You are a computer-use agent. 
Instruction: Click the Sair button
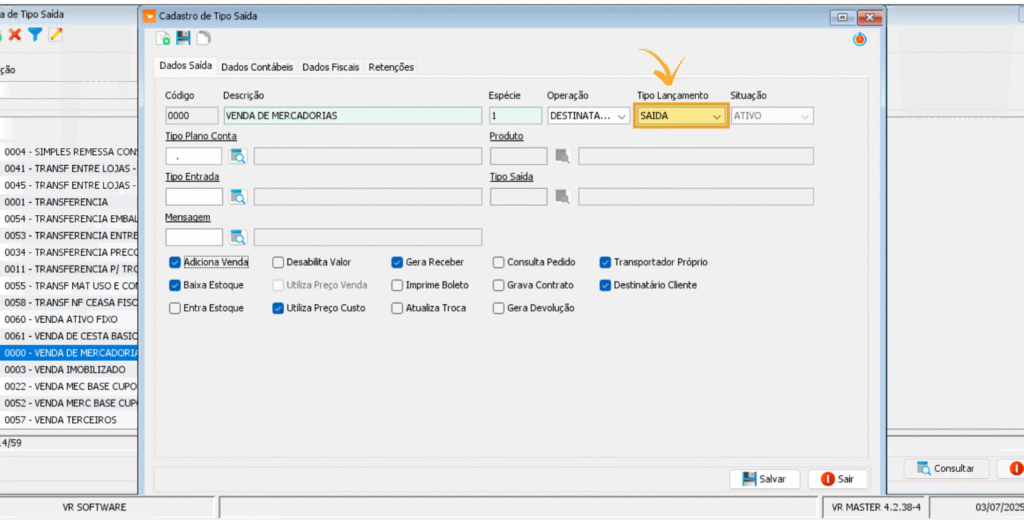[x=838, y=479]
